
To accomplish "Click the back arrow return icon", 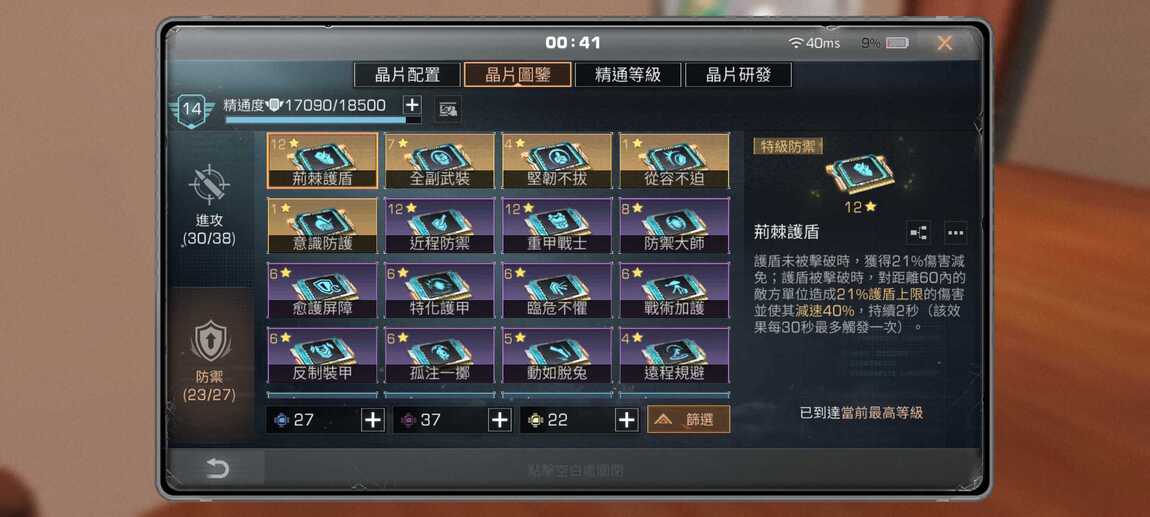I will [217, 469].
